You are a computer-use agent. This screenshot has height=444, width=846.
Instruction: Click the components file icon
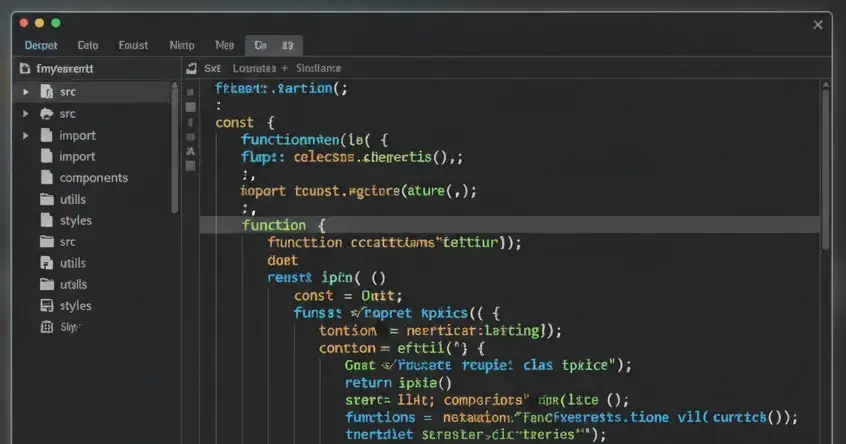pos(47,177)
